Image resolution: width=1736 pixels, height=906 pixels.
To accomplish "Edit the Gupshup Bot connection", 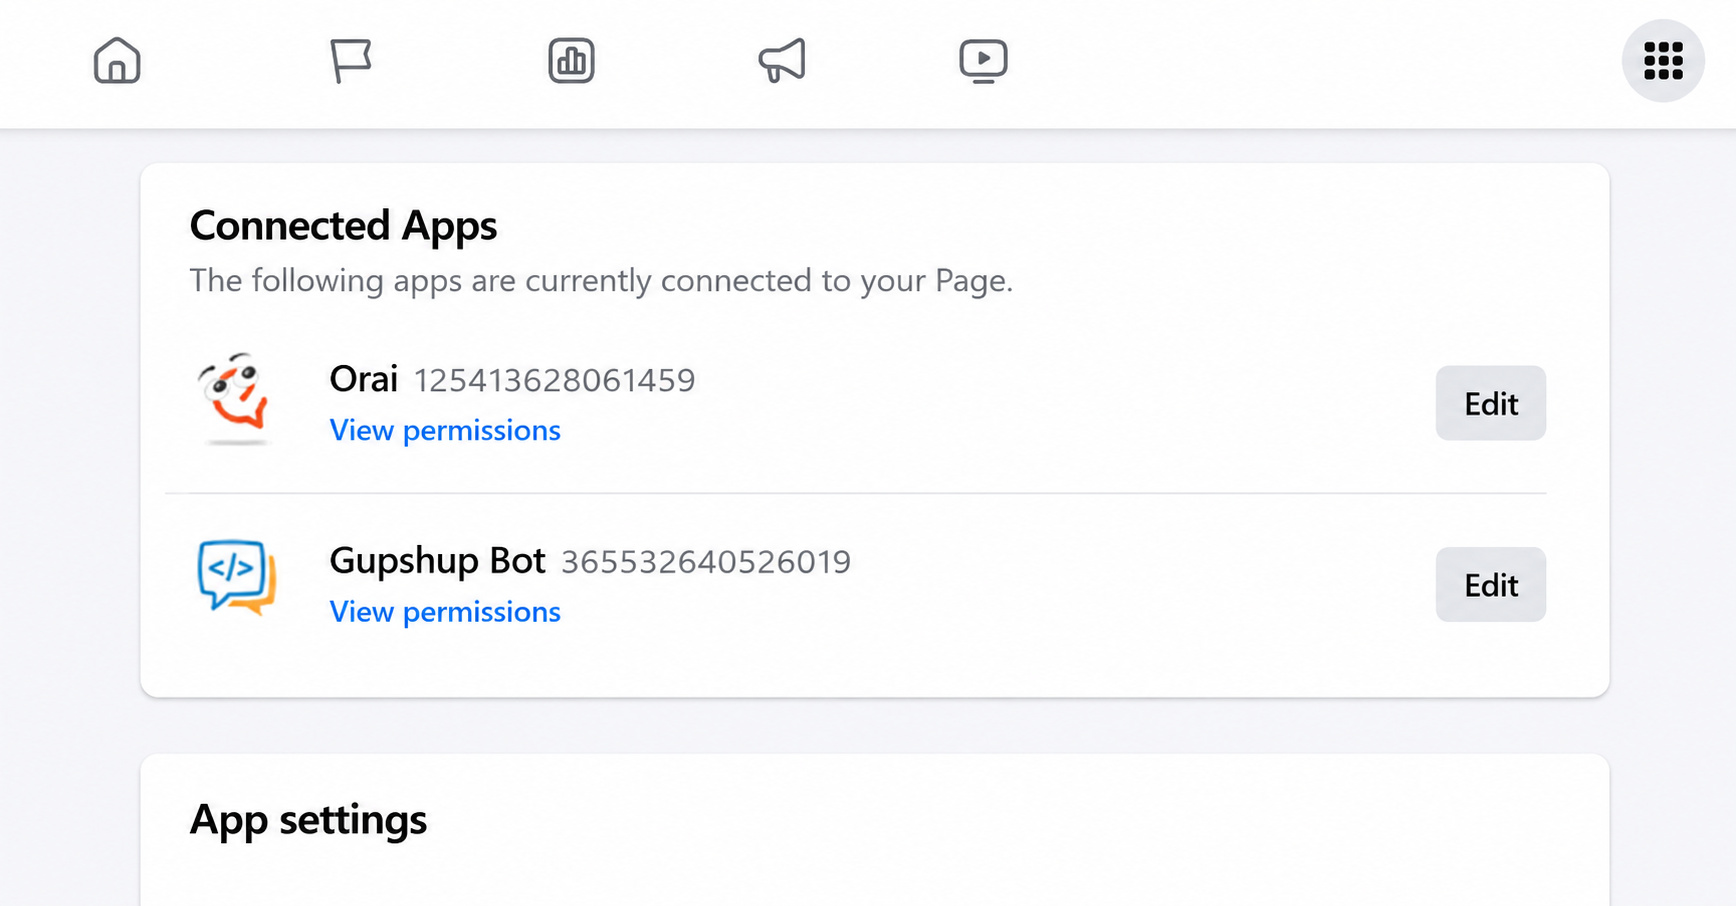I will click(1491, 585).
